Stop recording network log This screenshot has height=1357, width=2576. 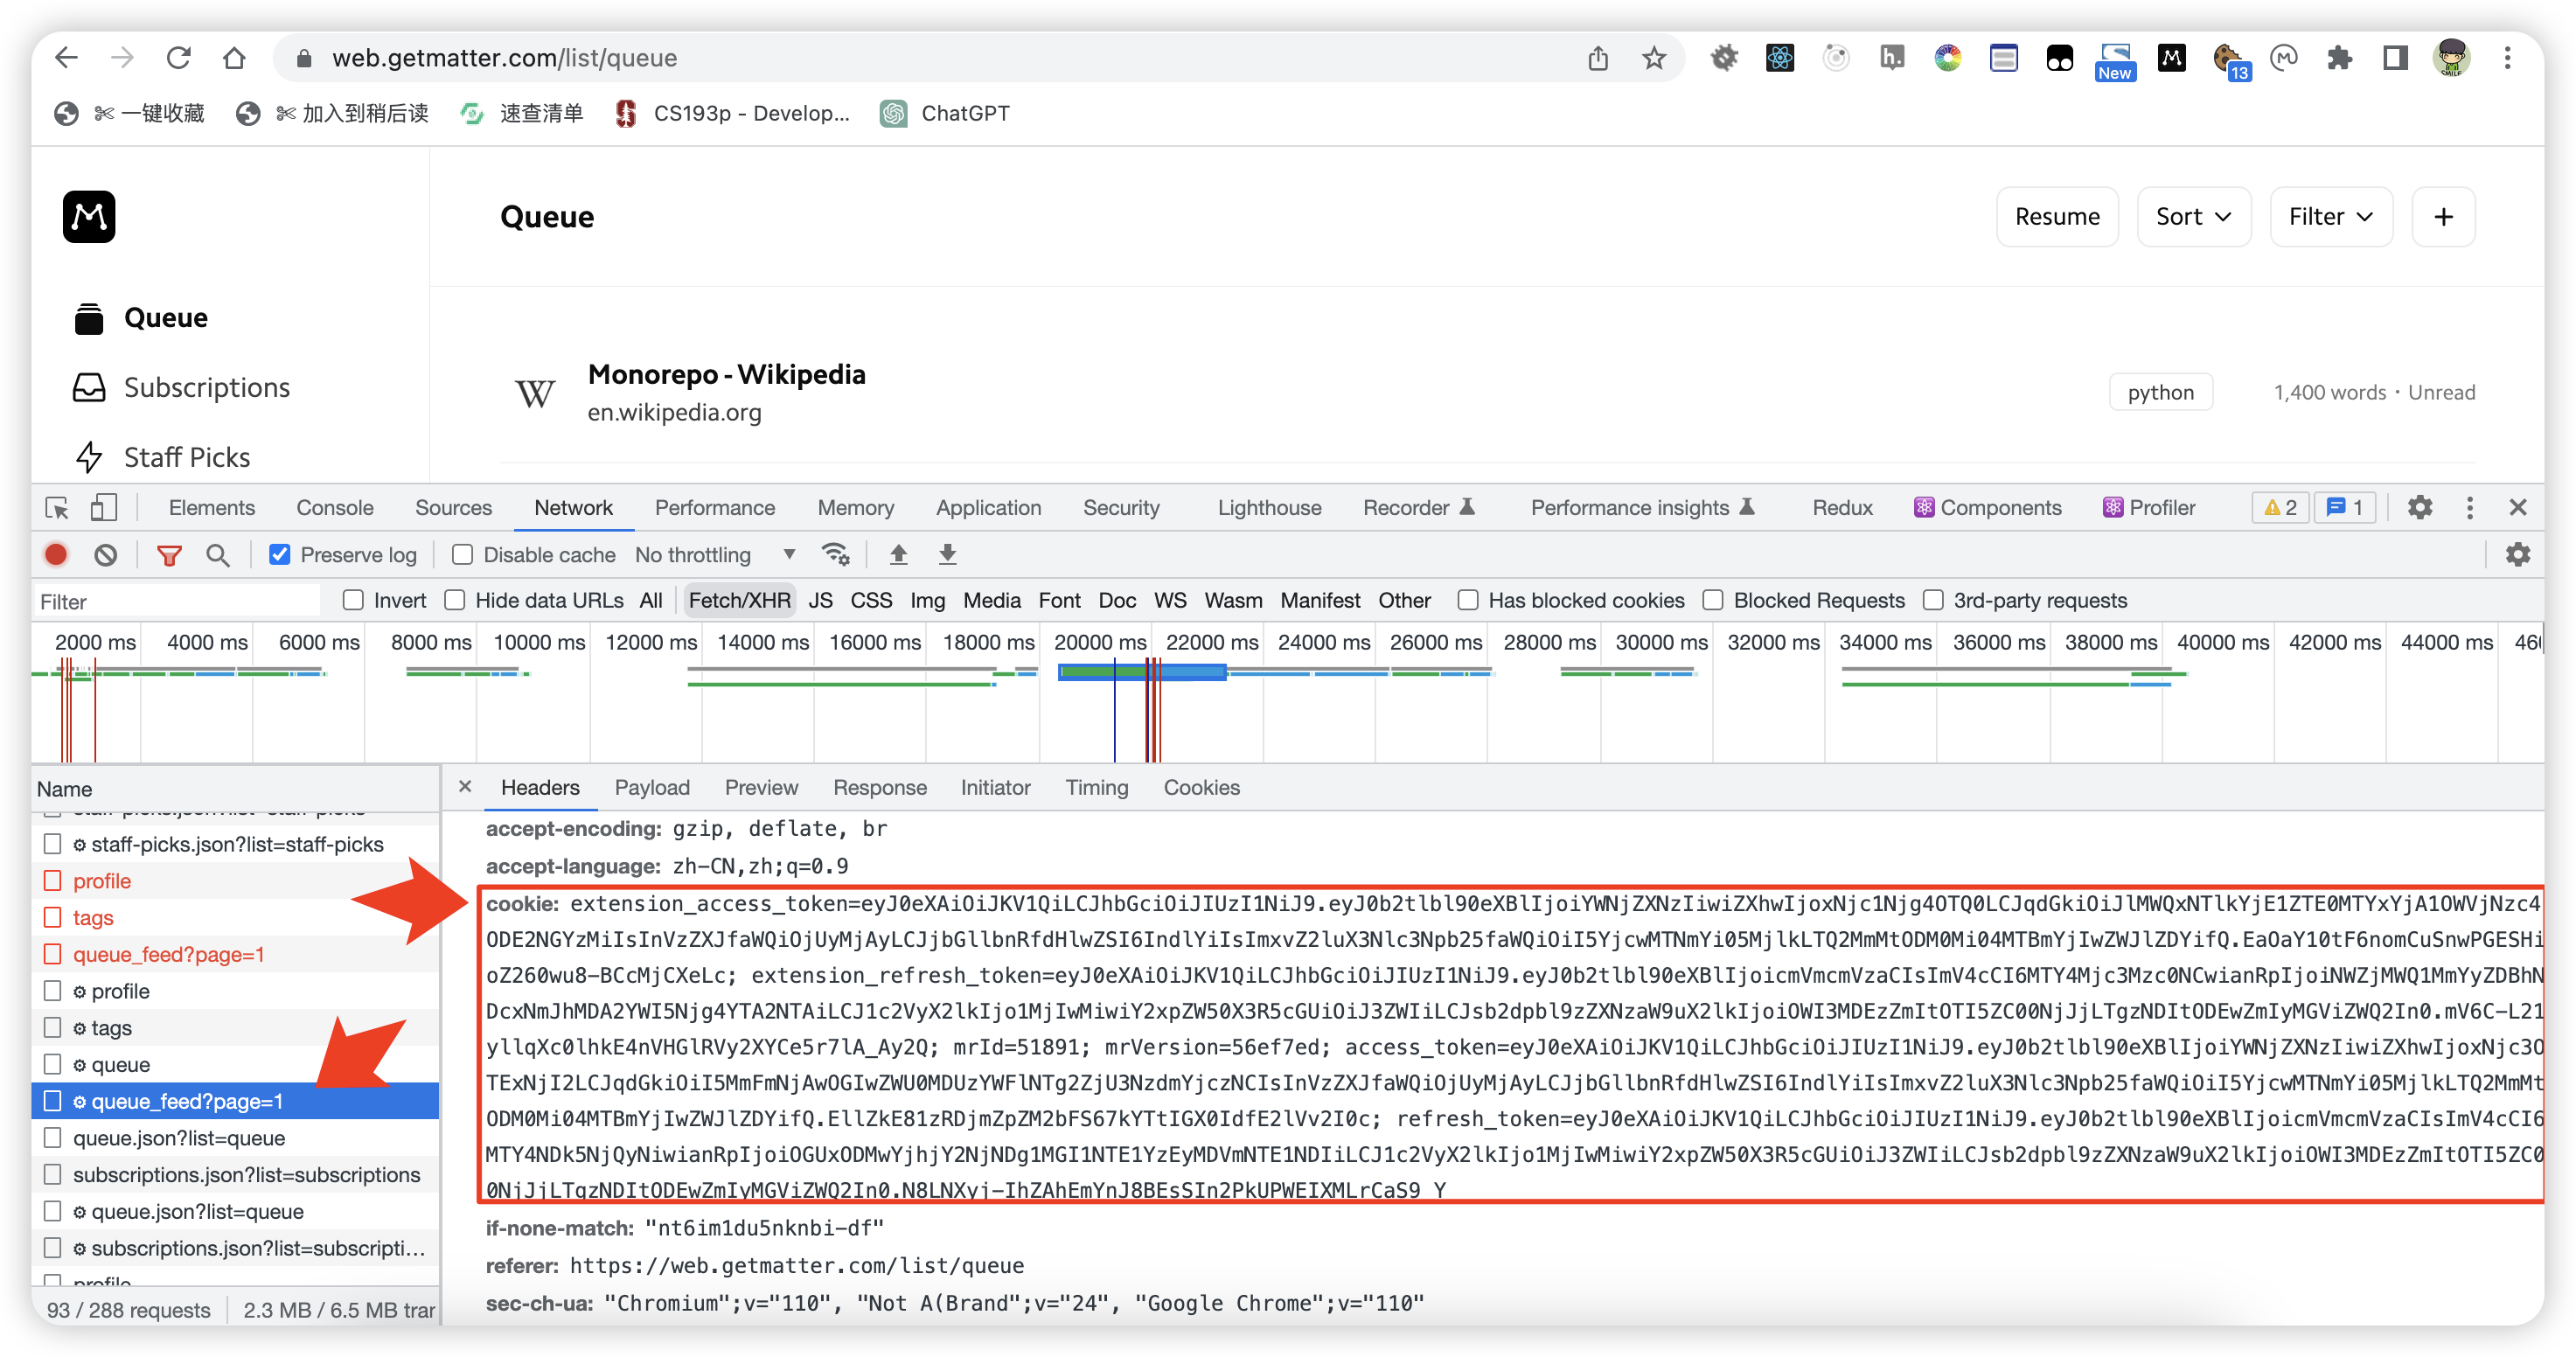(x=56, y=555)
